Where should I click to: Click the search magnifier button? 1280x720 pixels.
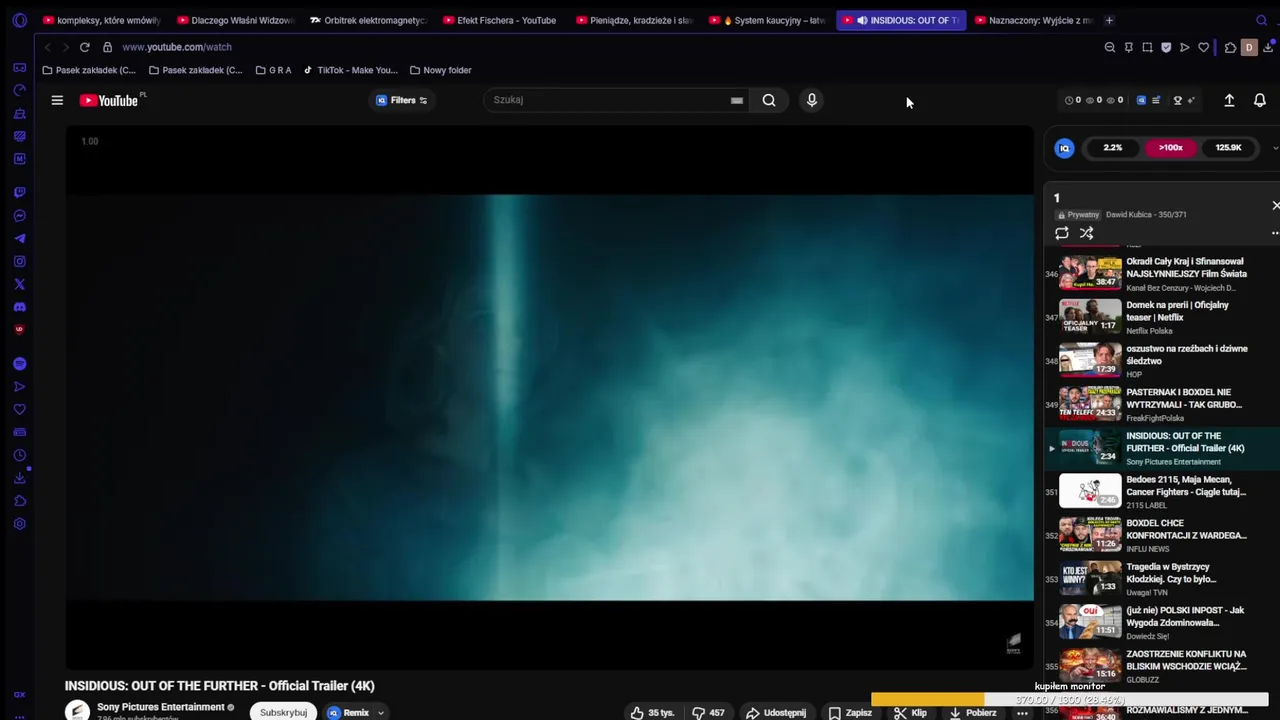[x=769, y=100]
